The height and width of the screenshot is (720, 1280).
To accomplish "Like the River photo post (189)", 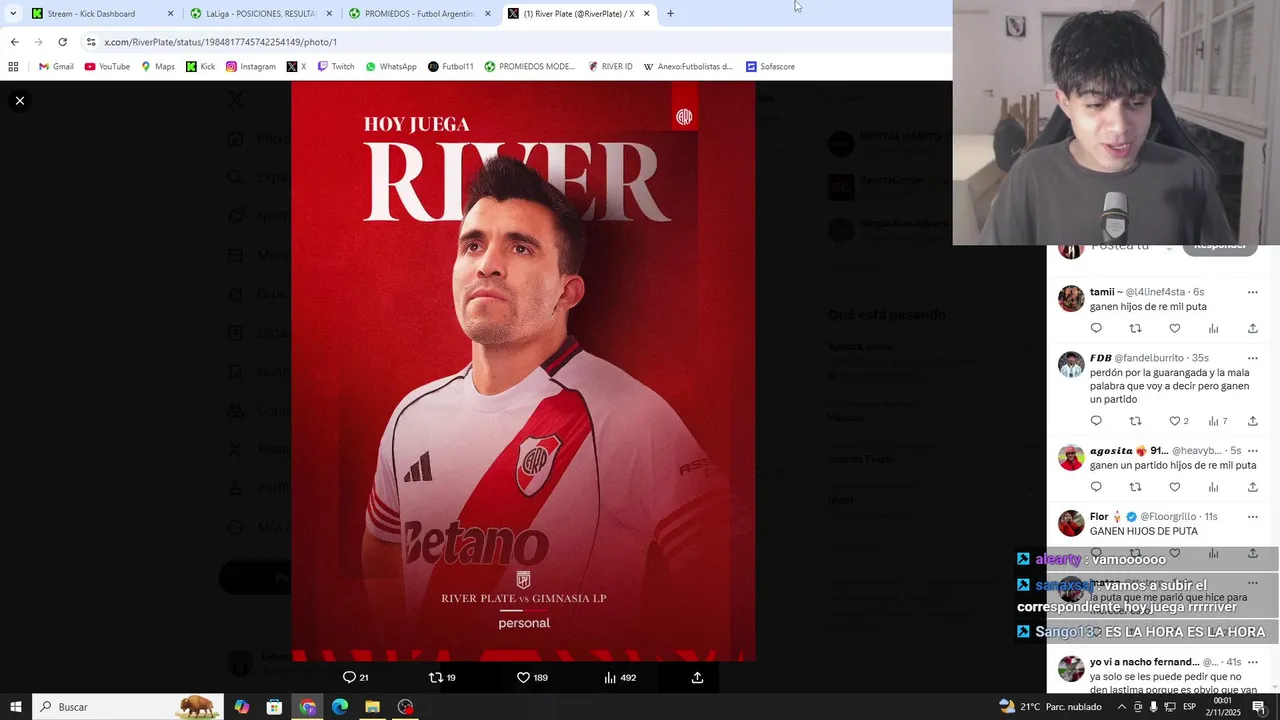I will pos(531,678).
